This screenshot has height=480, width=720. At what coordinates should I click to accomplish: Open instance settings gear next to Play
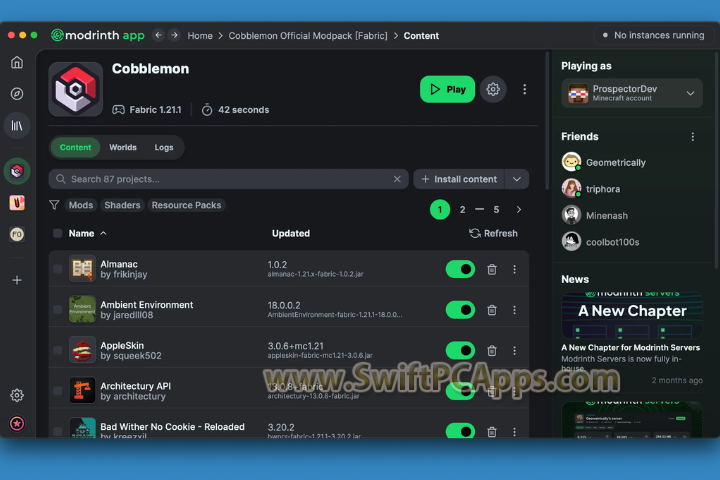click(493, 89)
